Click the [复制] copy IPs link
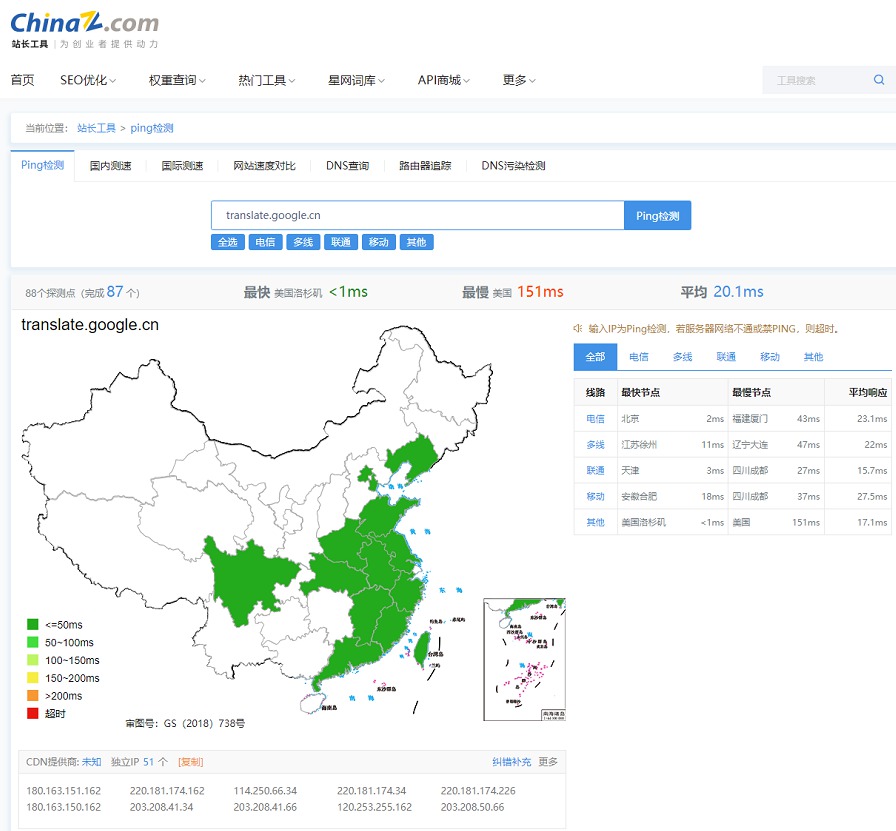Viewport: 896px width, 831px height. click(x=190, y=762)
